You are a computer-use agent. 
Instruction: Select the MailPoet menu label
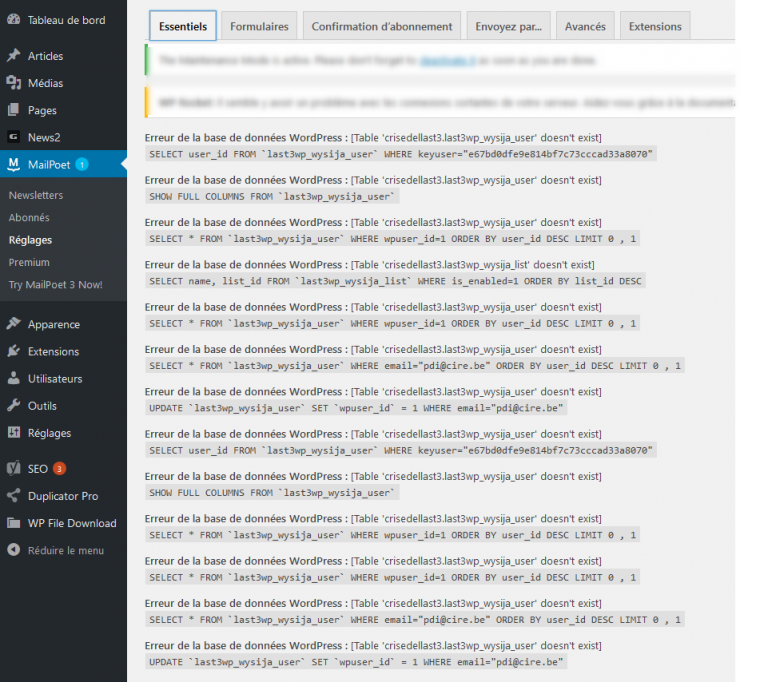(x=49, y=164)
